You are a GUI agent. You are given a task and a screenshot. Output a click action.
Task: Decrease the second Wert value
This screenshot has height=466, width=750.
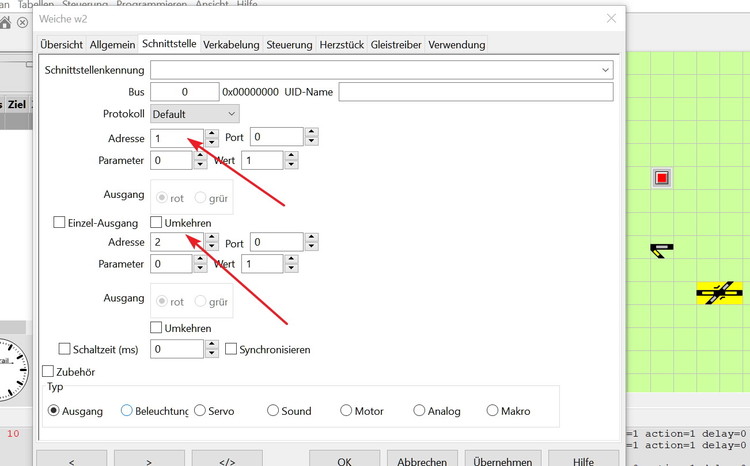click(291, 268)
